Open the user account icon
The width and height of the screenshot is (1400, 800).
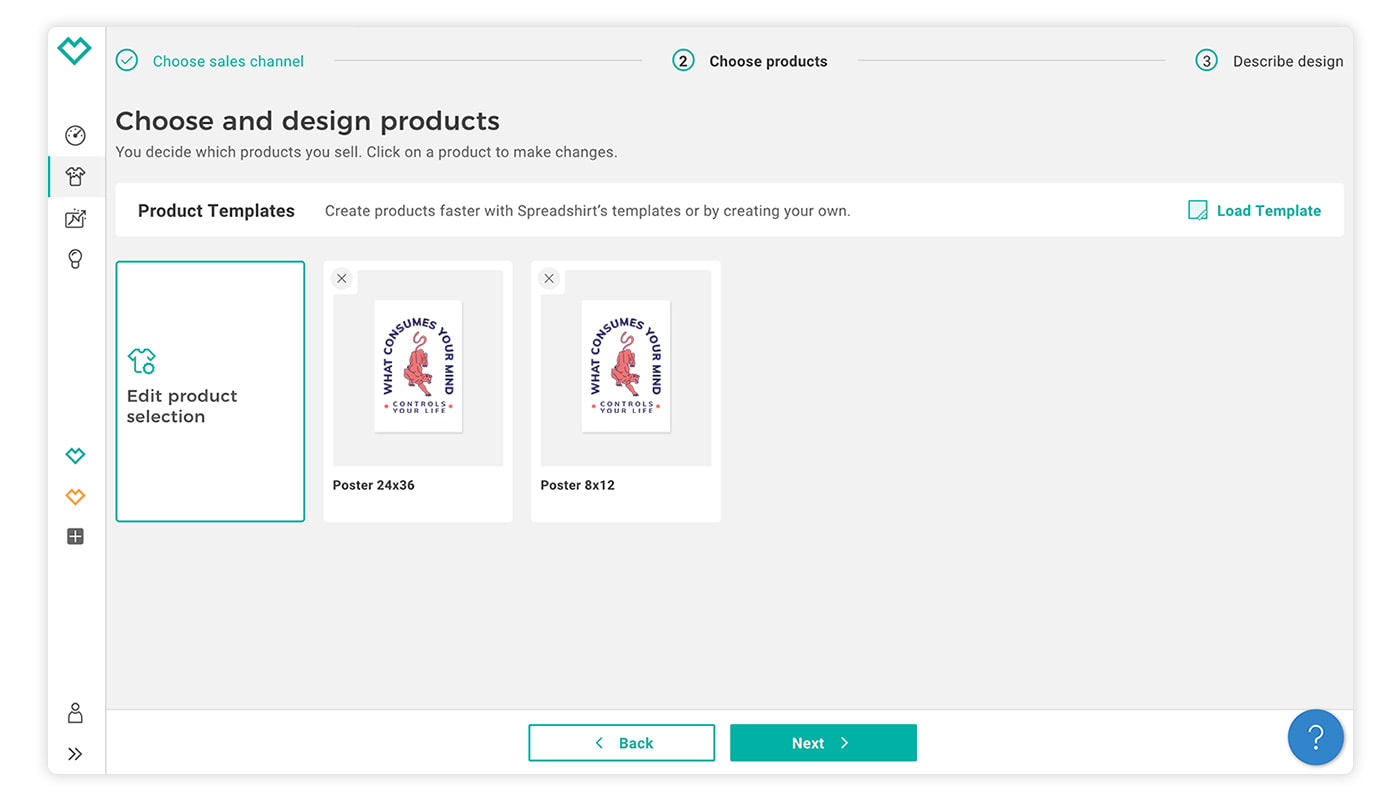[x=75, y=713]
